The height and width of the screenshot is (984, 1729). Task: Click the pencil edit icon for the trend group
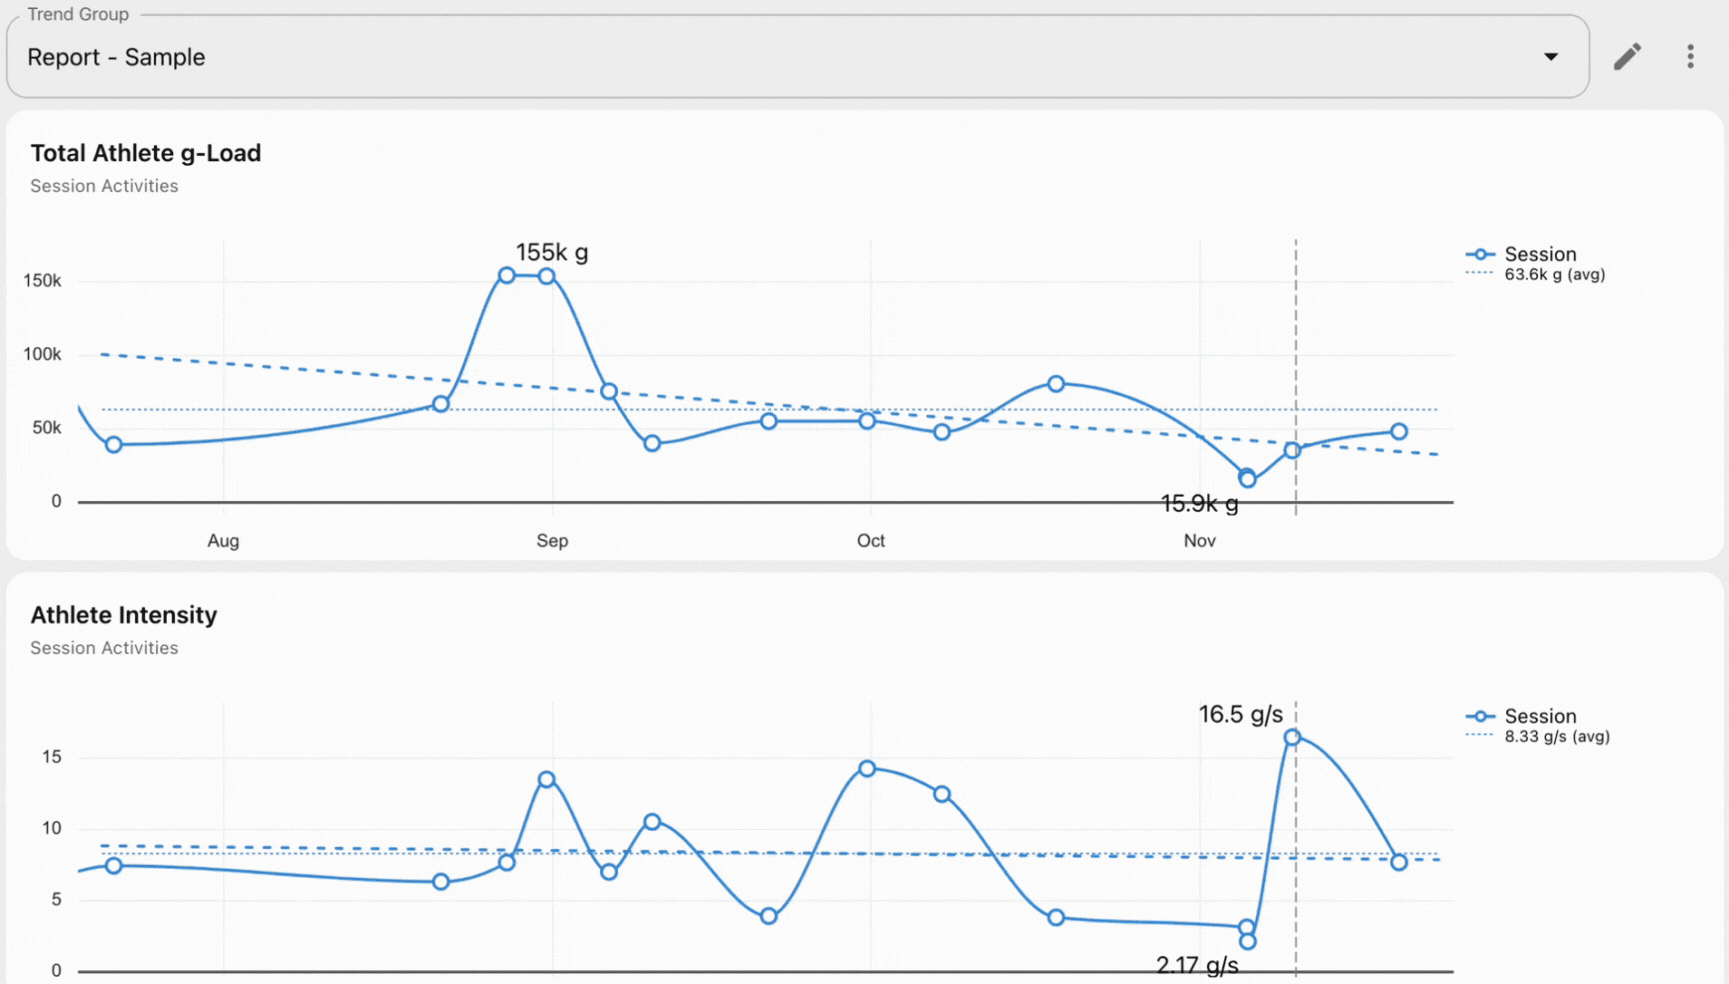1627,57
